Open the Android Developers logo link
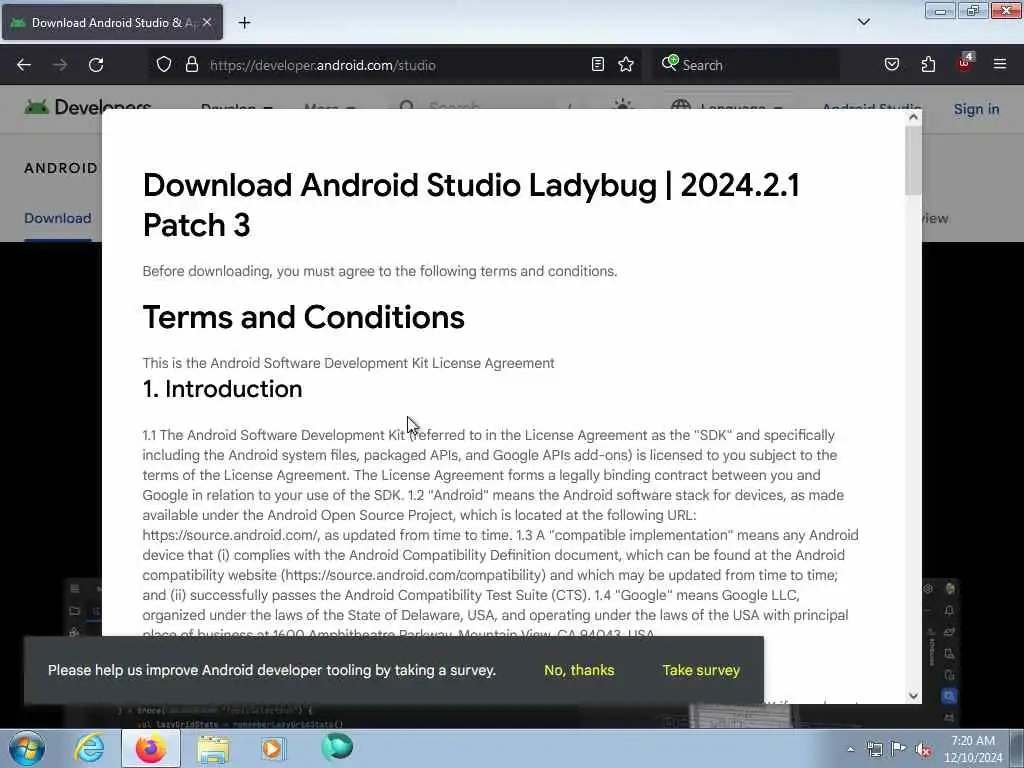Image resolution: width=1024 pixels, height=768 pixels. click(x=88, y=106)
